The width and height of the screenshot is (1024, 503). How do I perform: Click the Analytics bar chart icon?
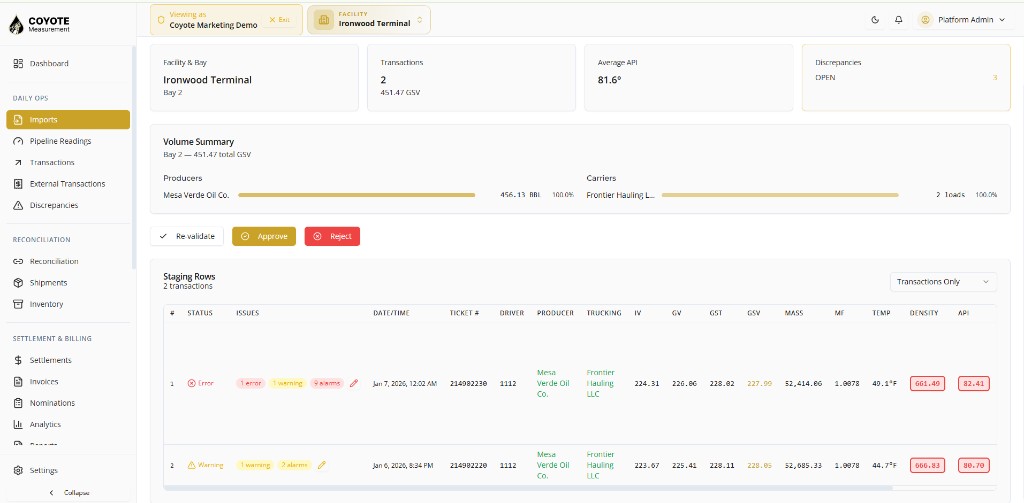click(18, 425)
